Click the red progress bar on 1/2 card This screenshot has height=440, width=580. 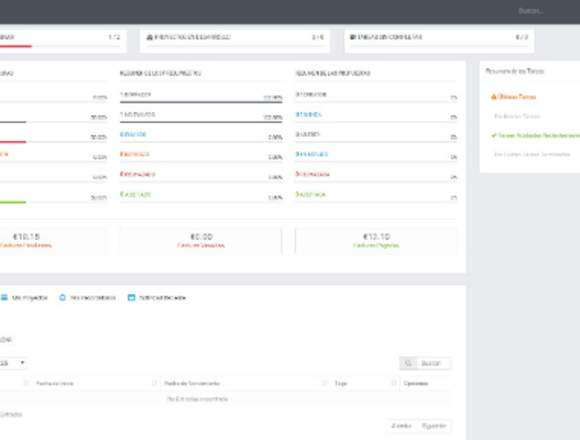[x=16, y=46]
